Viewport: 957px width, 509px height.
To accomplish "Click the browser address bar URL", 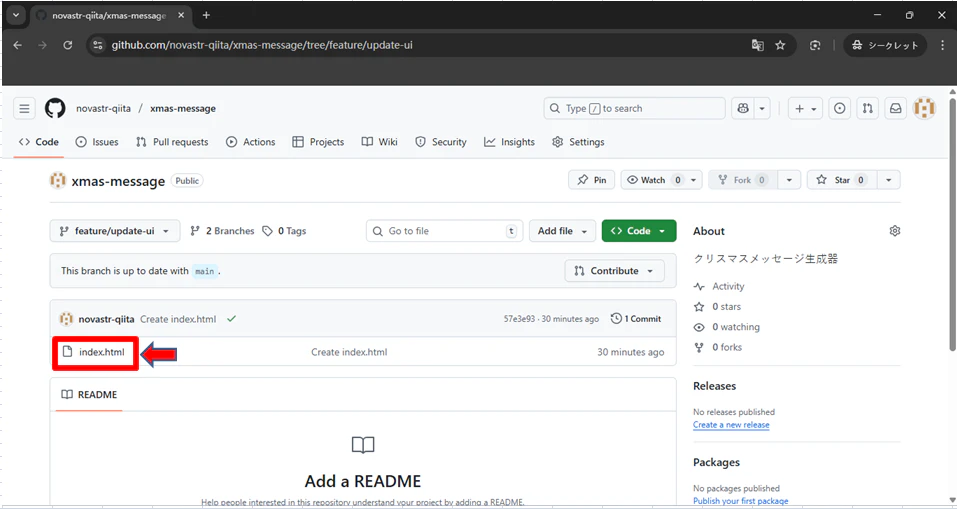I will (x=262, y=45).
